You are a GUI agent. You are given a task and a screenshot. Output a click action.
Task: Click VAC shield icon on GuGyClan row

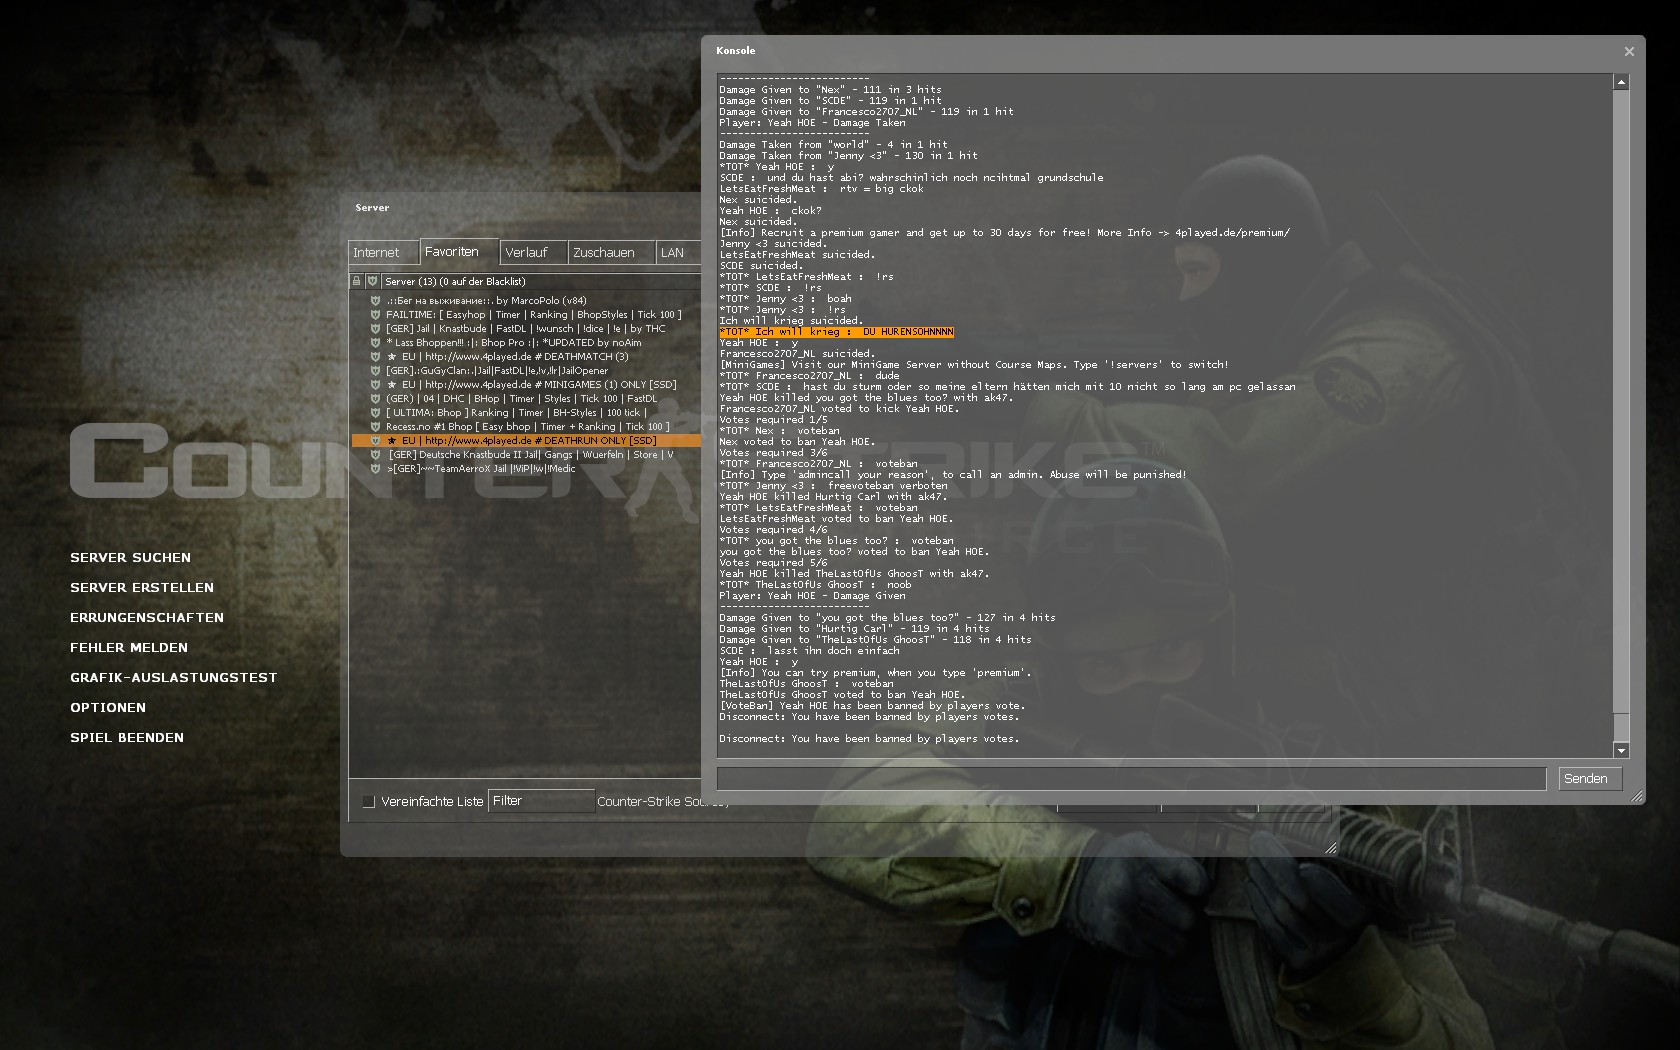tap(376, 370)
